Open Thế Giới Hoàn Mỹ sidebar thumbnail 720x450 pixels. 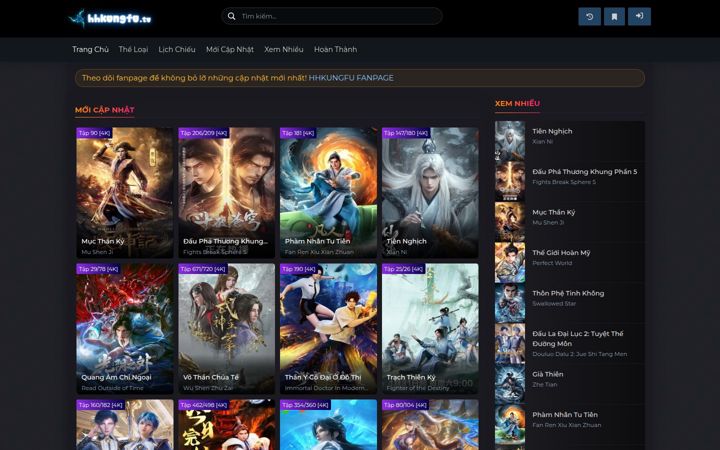click(510, 262)
